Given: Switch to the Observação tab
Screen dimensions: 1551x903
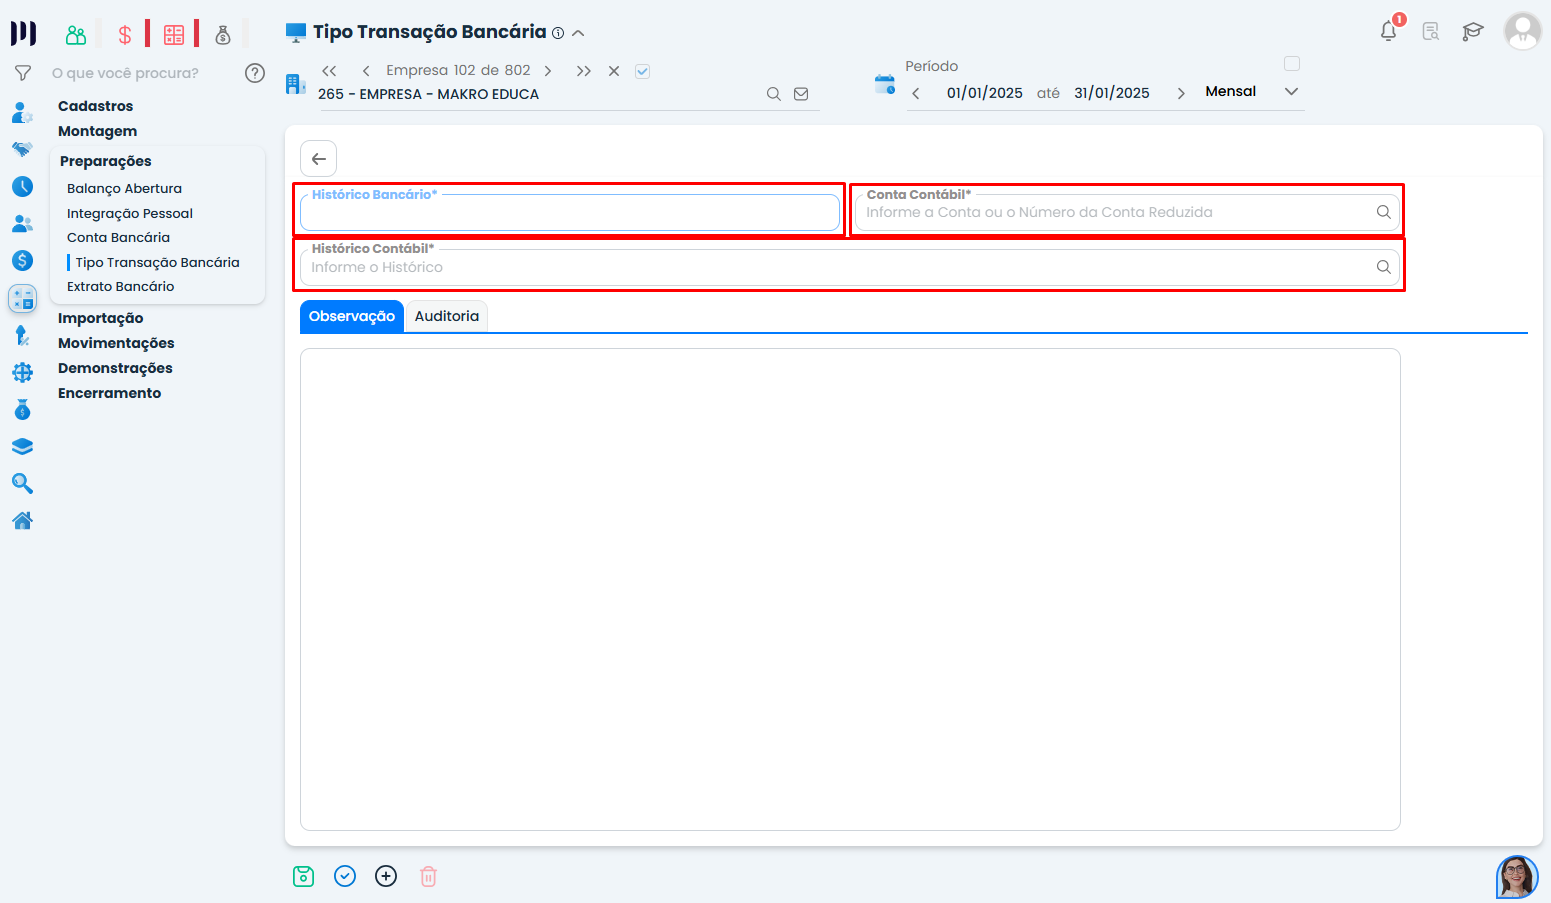Looking at the screenshot, I should (x=352, y=316).
